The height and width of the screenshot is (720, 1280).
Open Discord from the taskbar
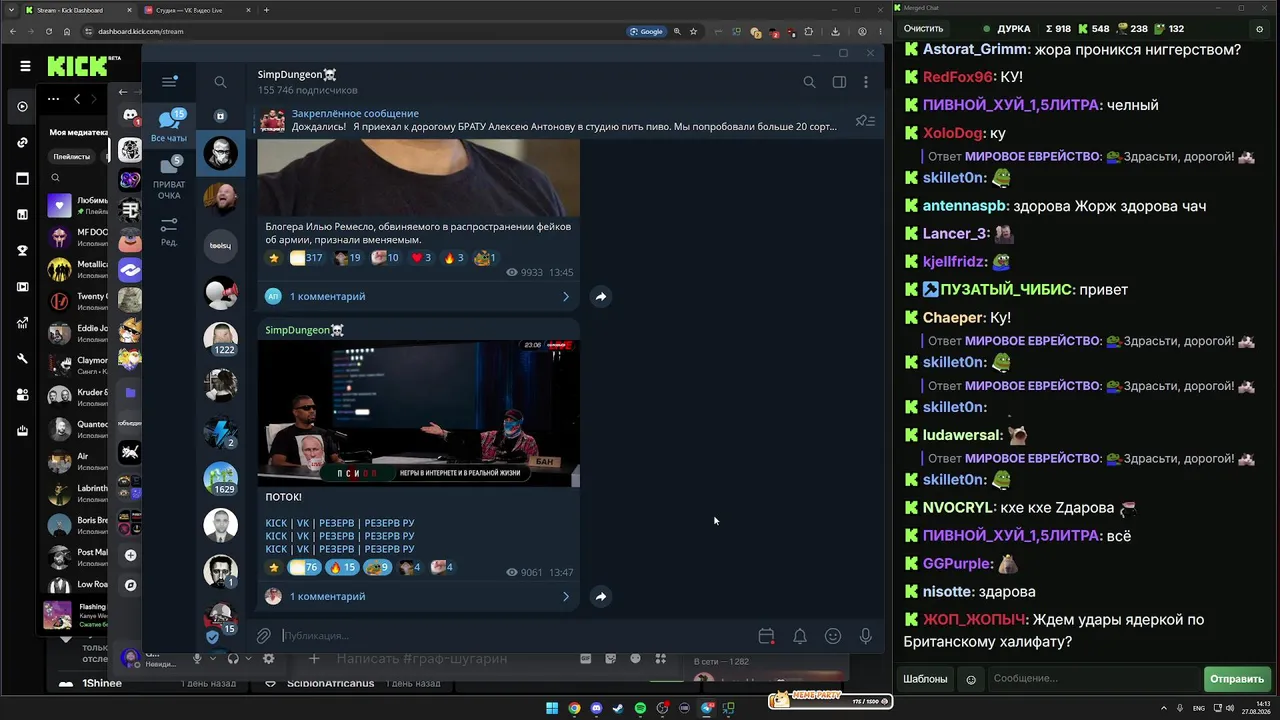click(x=596, y=709)
